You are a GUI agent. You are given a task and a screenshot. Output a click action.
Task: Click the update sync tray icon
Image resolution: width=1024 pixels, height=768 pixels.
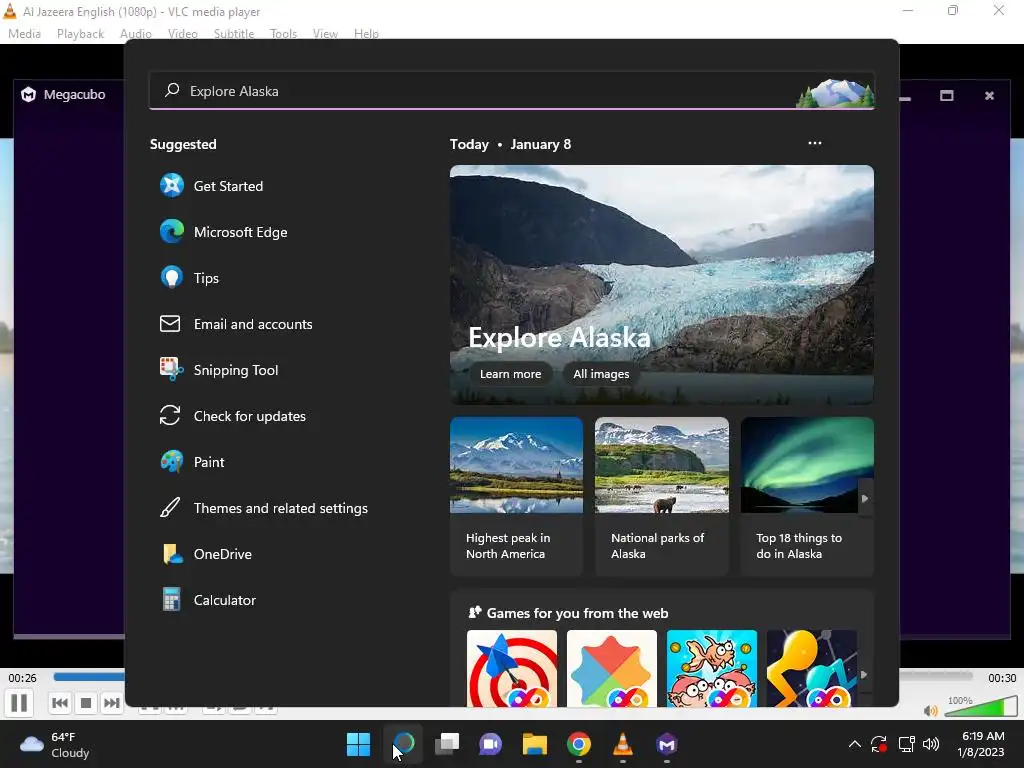tap(879, 744)
